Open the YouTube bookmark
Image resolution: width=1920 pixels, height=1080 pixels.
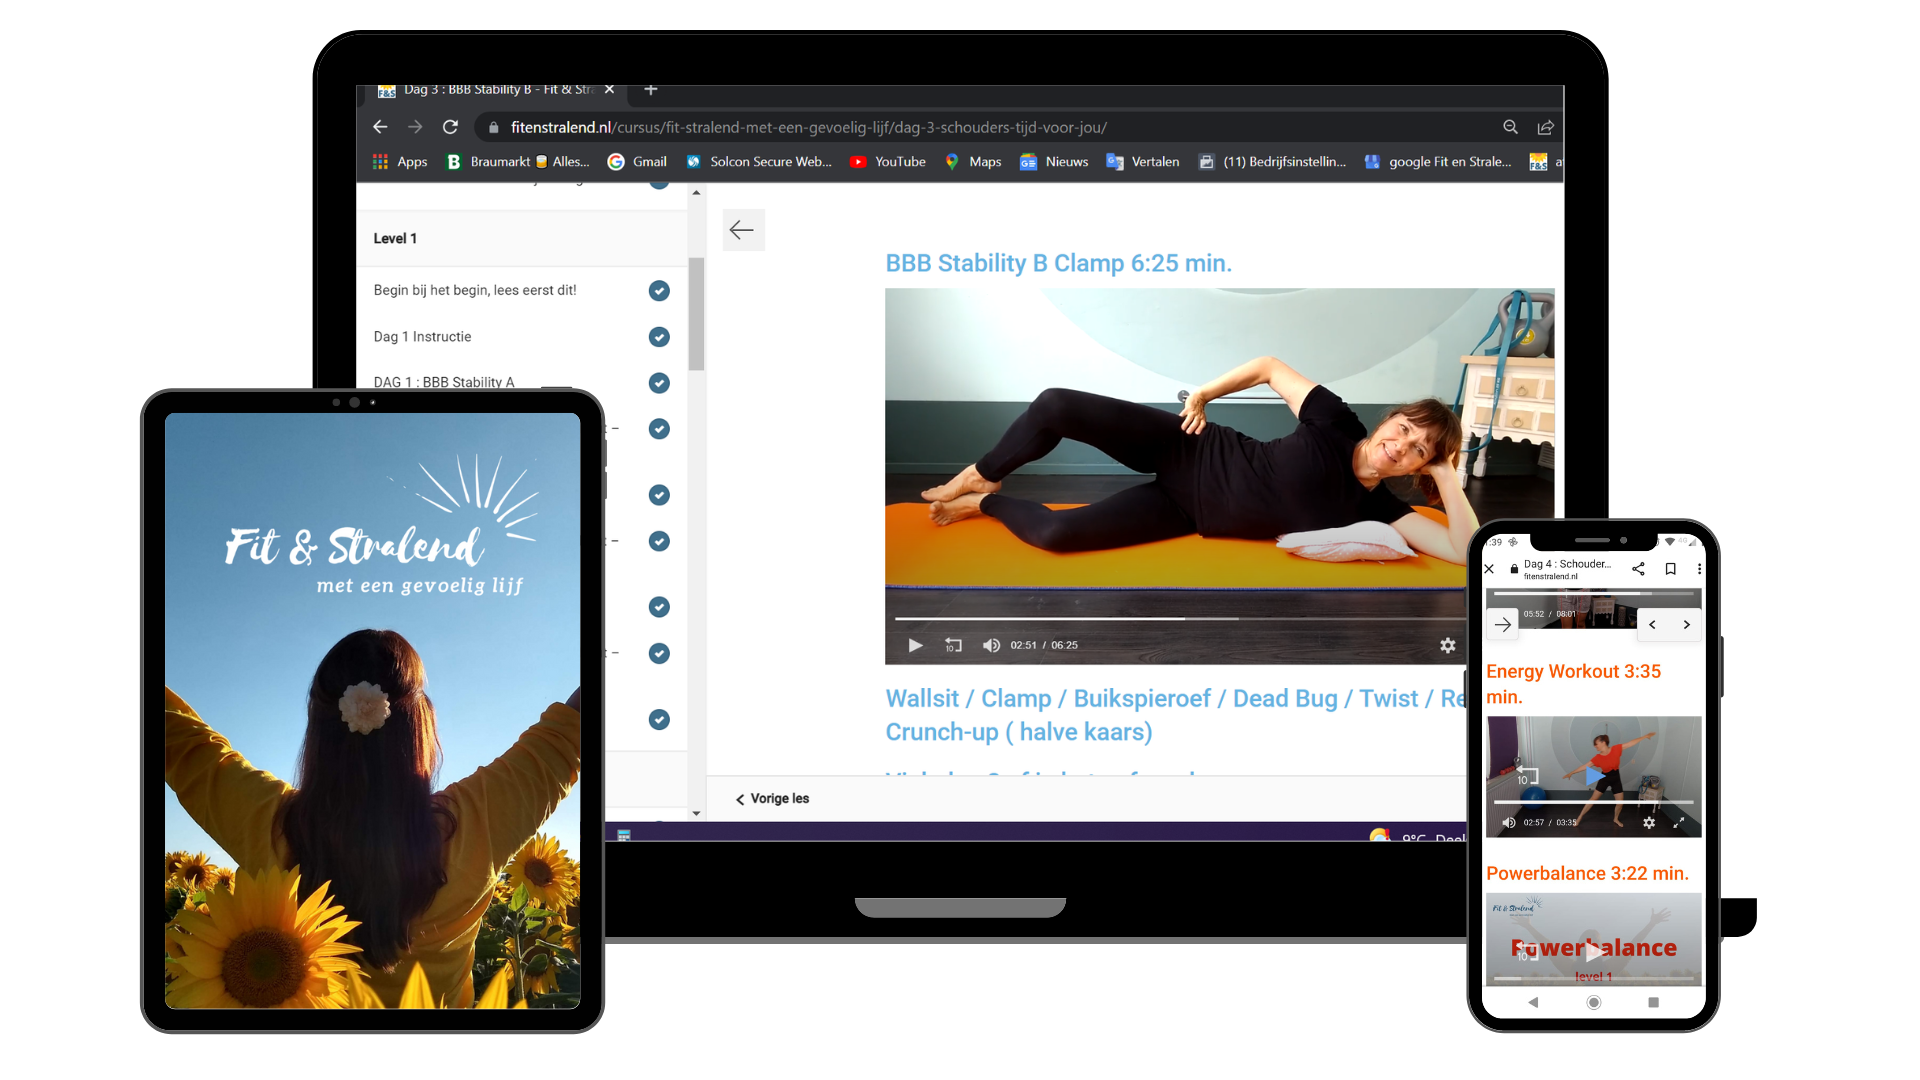(x=888, y=161)
